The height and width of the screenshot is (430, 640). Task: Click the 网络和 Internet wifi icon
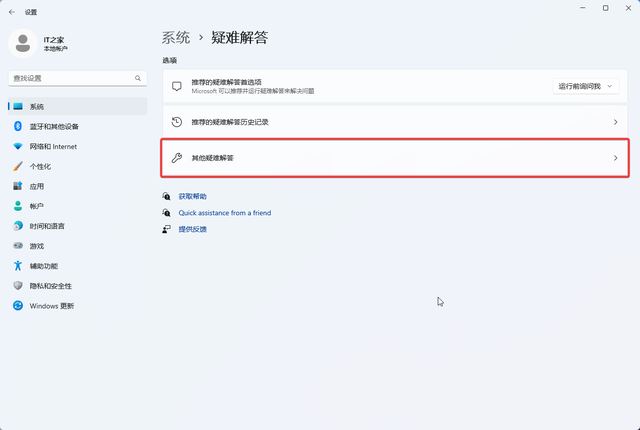[18, 146]
